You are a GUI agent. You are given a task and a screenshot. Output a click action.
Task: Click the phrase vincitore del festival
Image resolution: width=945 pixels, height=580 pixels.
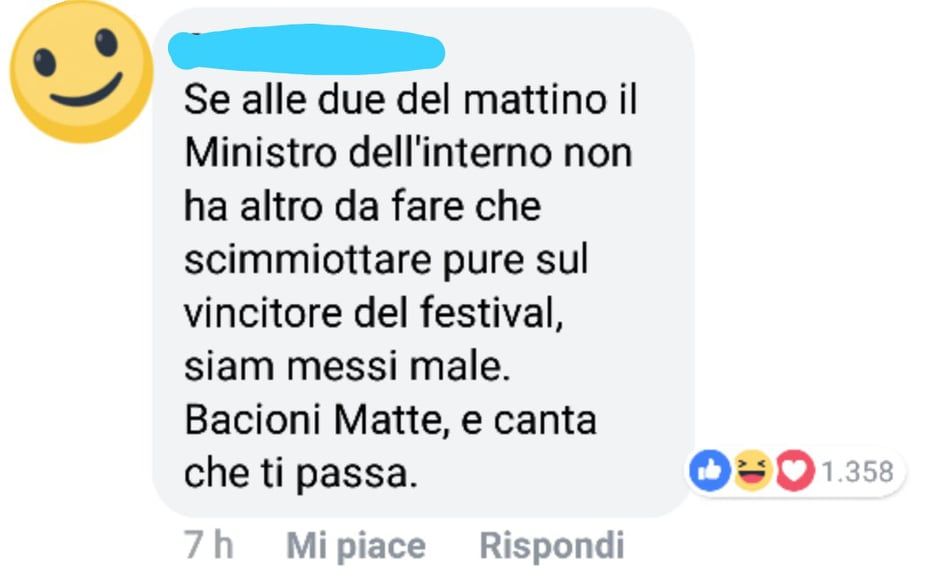click(x=374, y=314)
